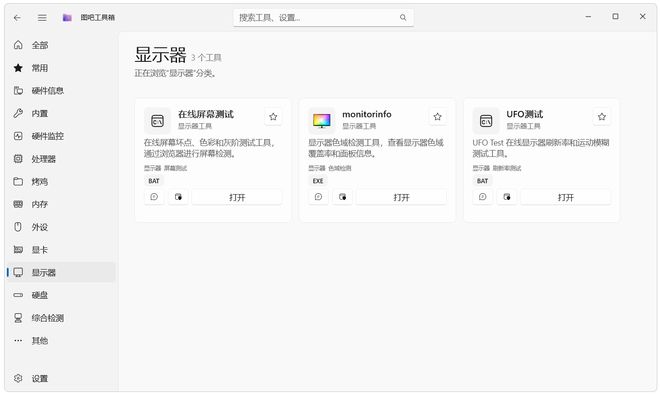The width and height of the screenshot is (660, 396).
Task: Click the 在线屏幕测试 terminal icon
Action: pos(157,121)
